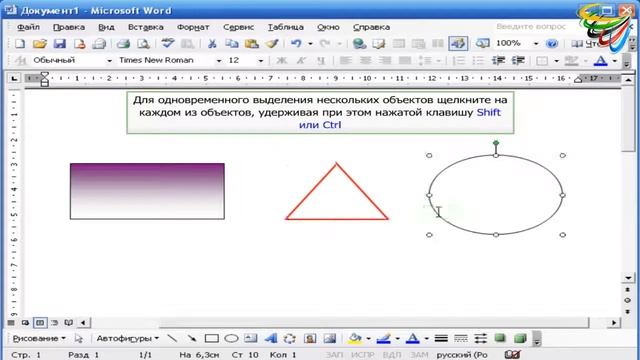Copy selection using the Copy icon

(232, 43)
